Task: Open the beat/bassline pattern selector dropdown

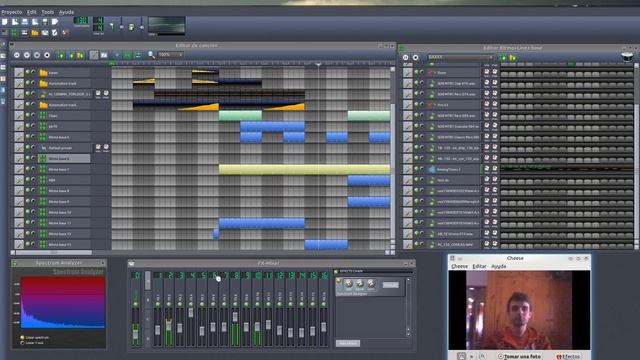Action: pos(461,58)
